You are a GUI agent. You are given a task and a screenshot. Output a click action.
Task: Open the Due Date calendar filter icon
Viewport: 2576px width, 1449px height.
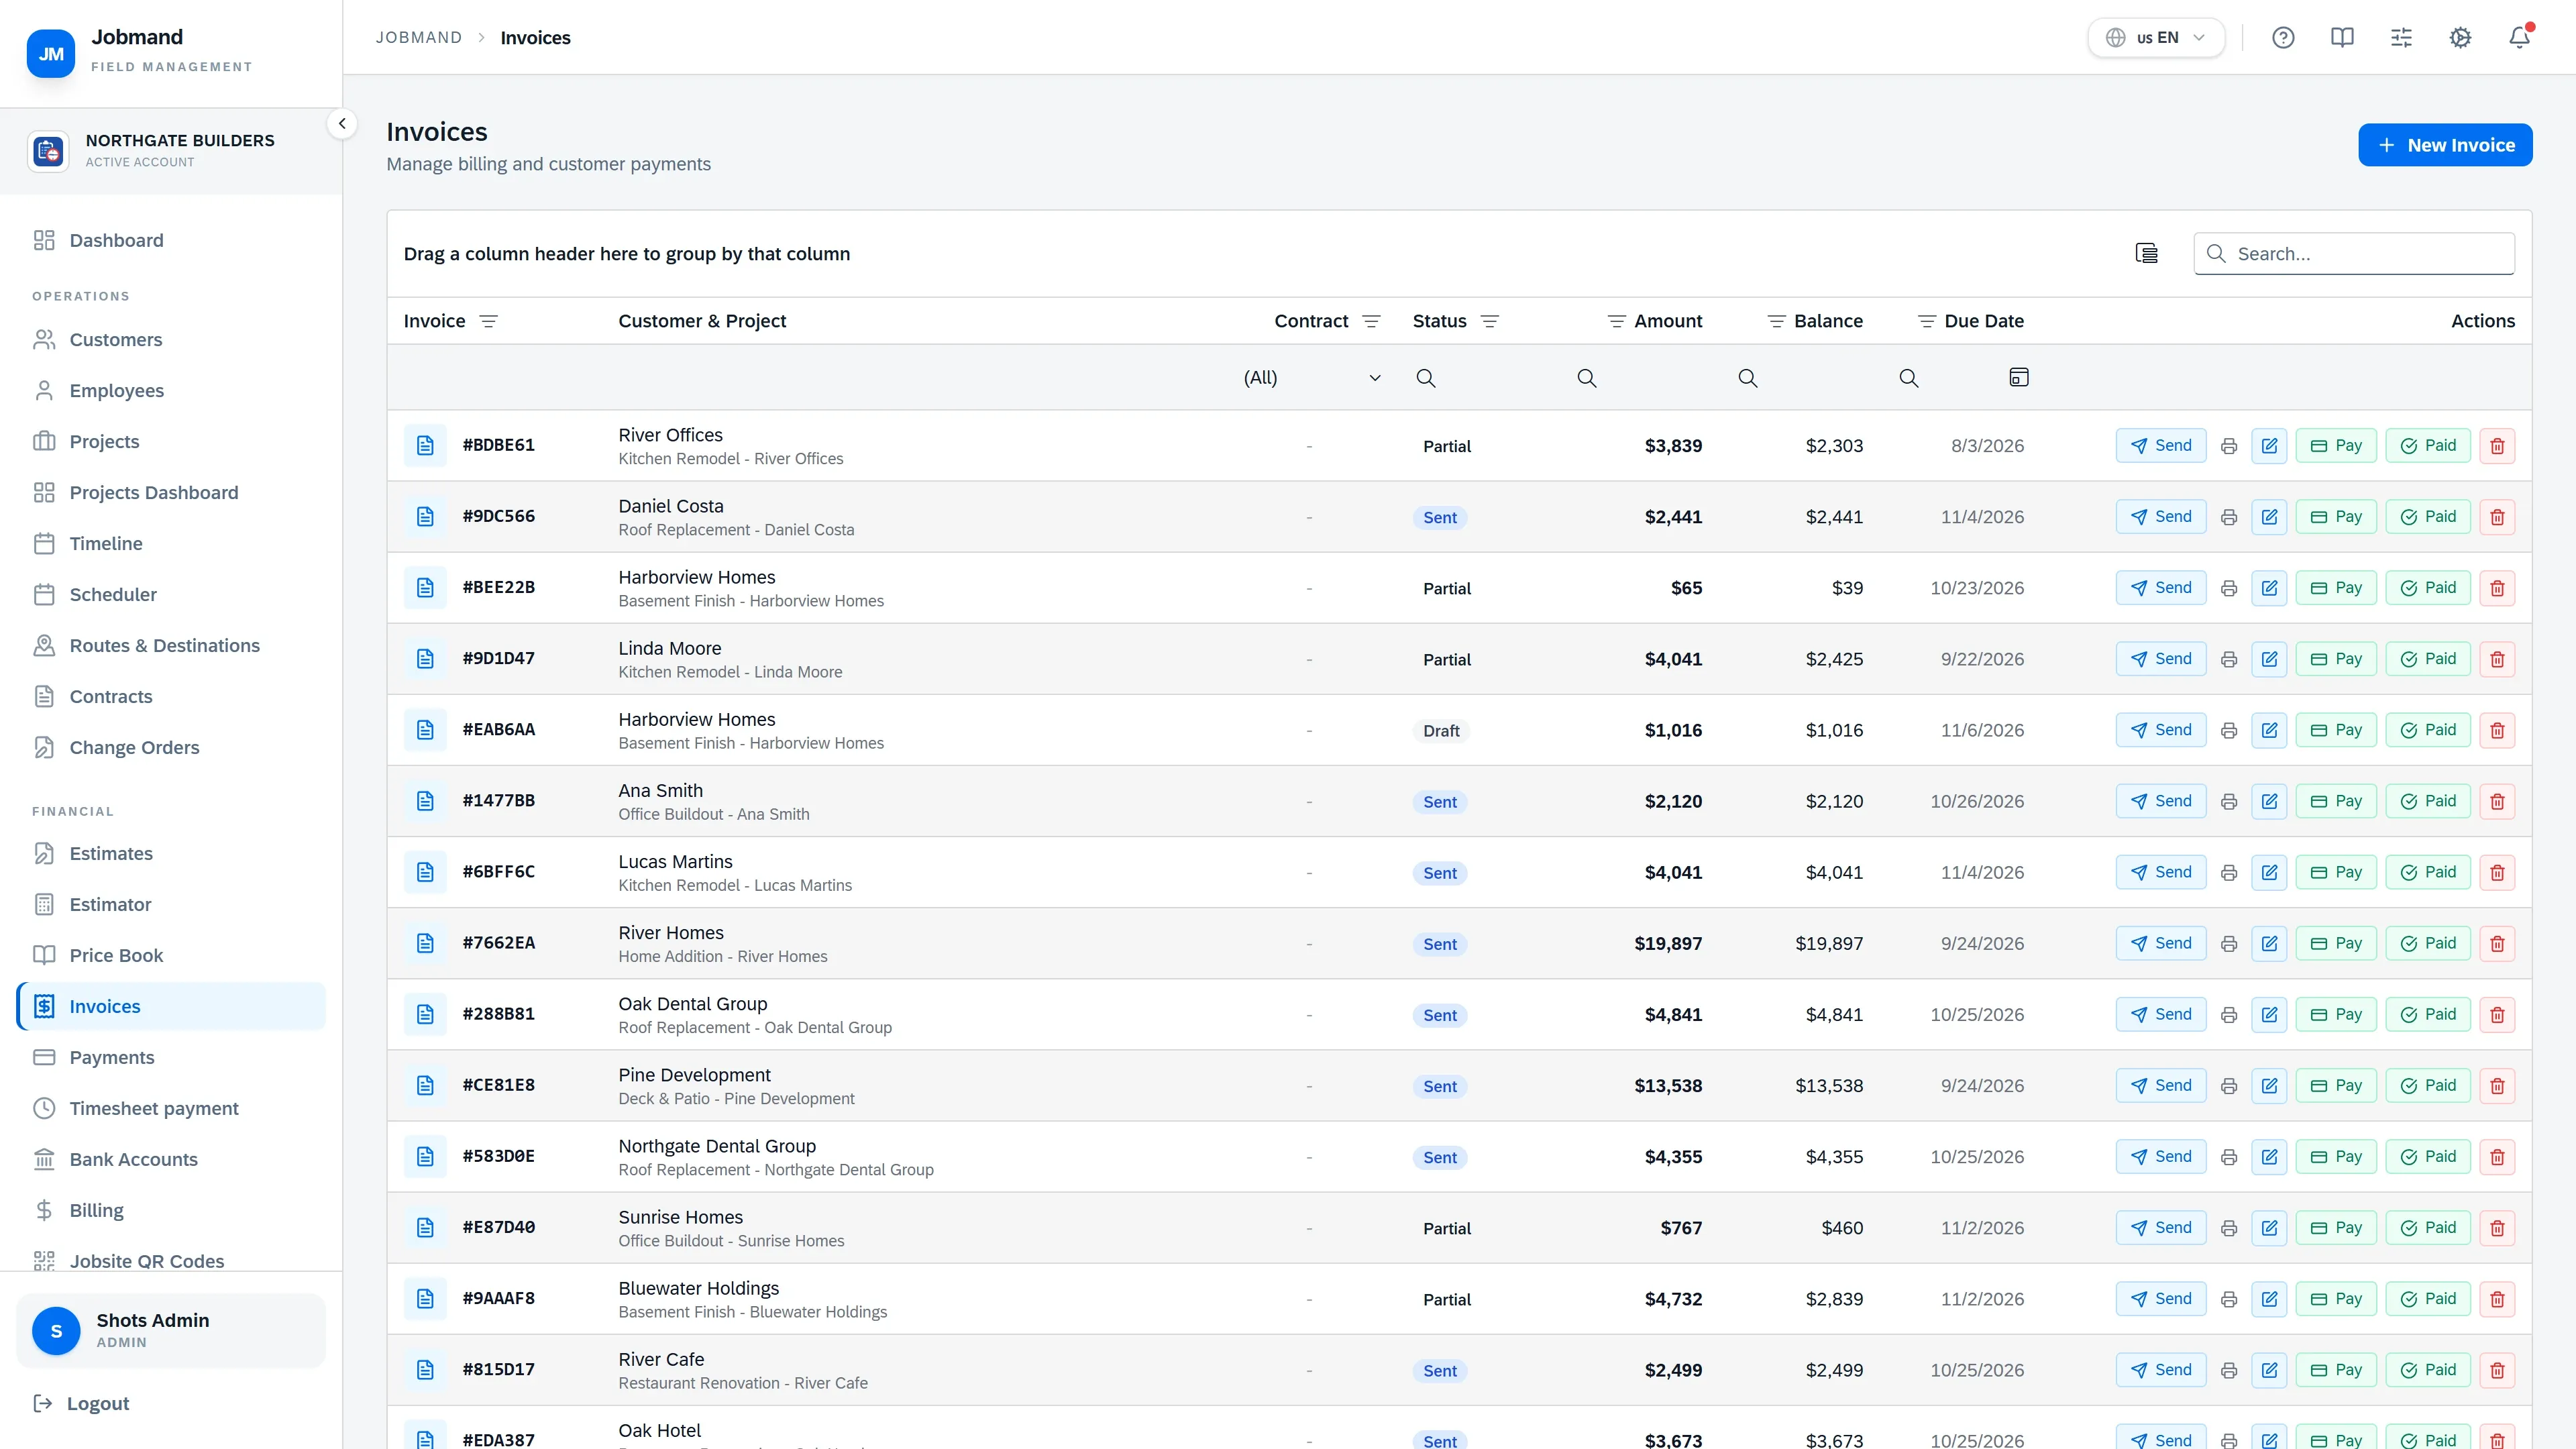[2019, 377]
